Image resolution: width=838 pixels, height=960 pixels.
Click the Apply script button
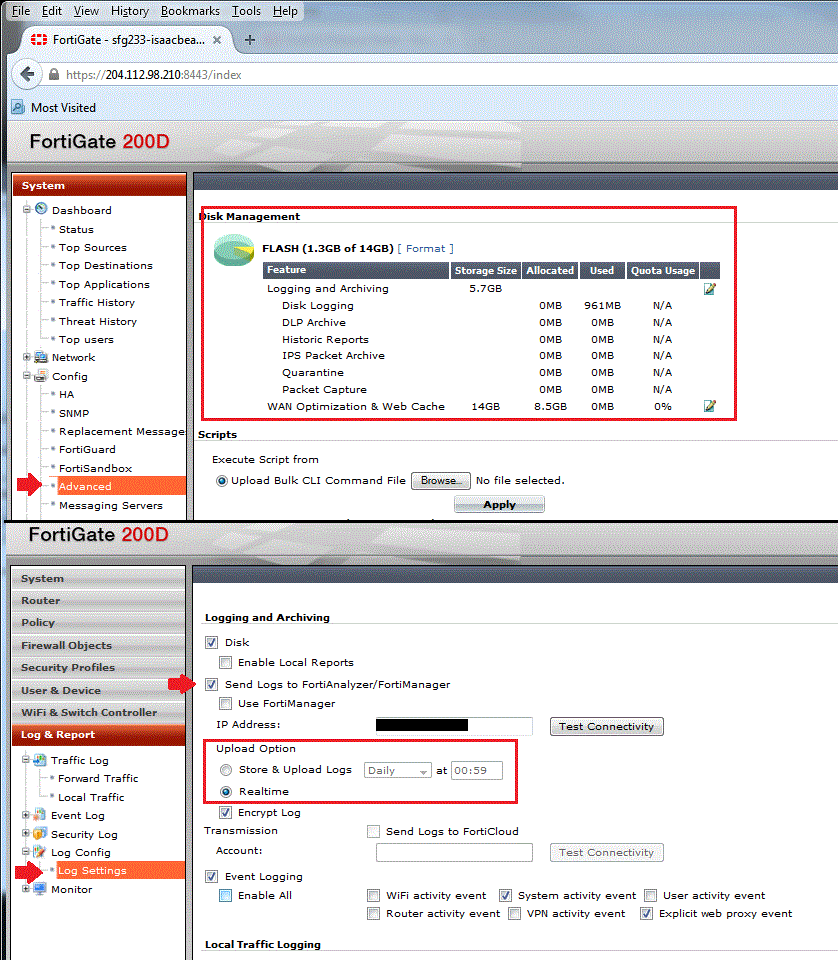499,504
